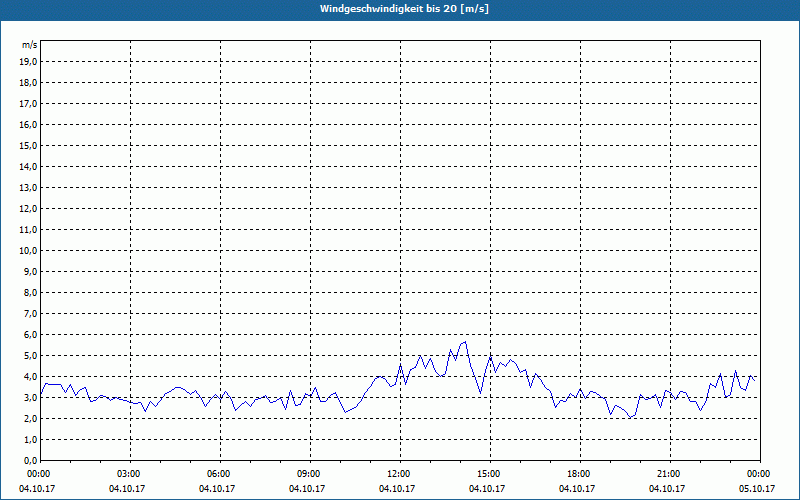Screen dimensions: 800x500
Task: Select the 1,0 y-axis label
Action: (30, 439)
